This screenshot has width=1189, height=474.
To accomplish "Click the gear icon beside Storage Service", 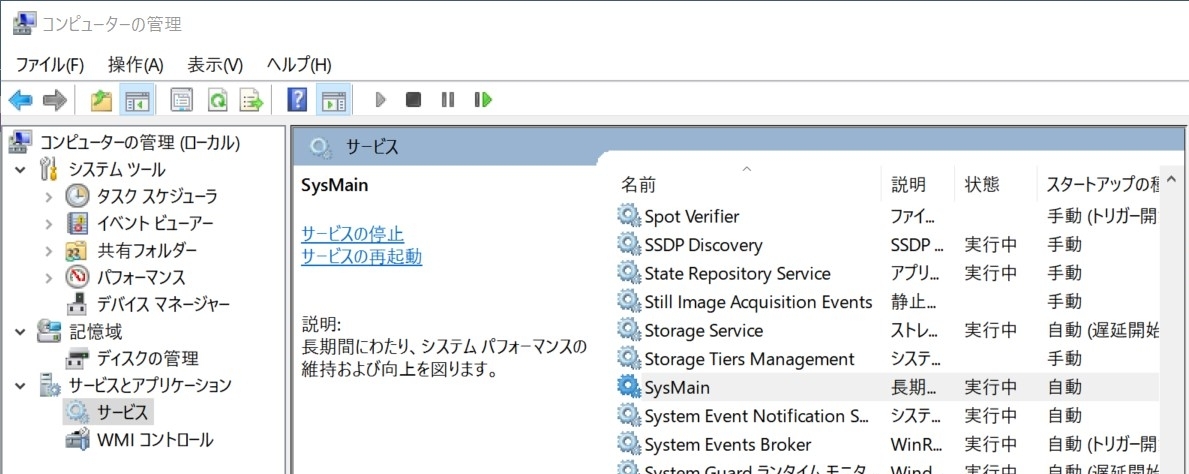I will coord(629,330).
